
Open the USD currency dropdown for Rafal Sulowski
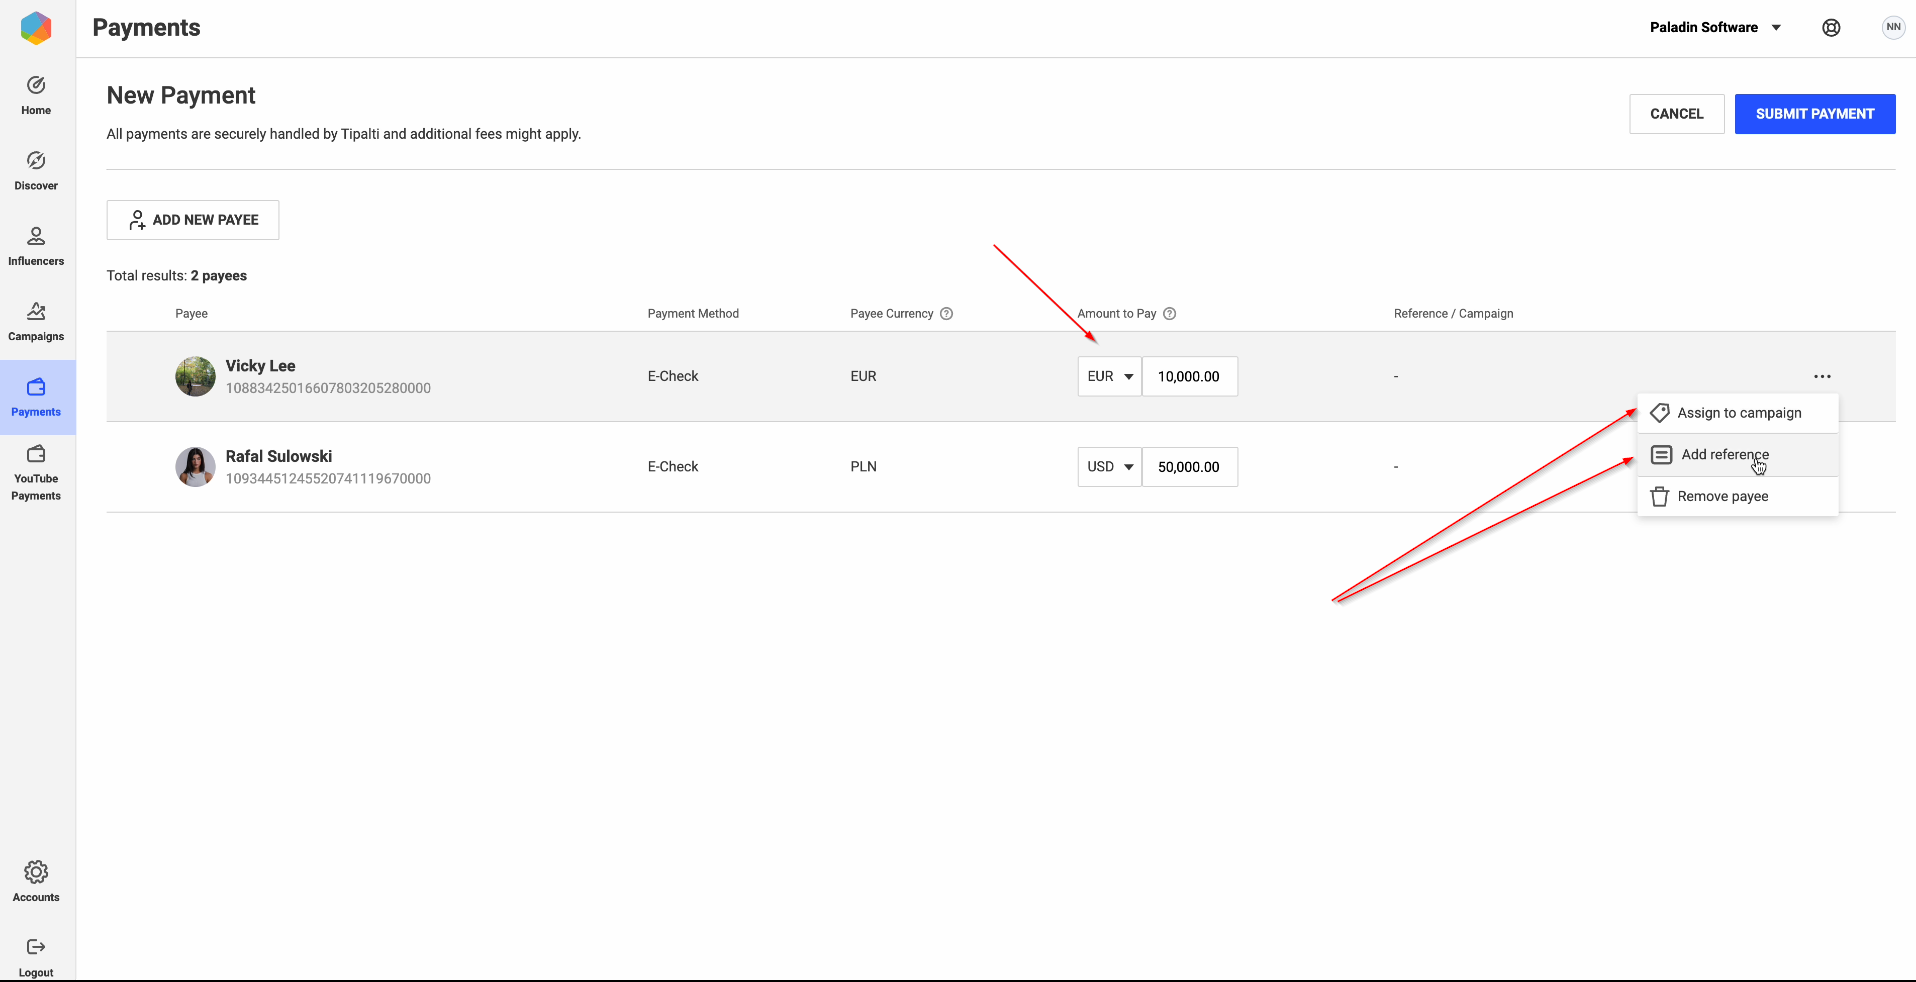coord(1109,466)
